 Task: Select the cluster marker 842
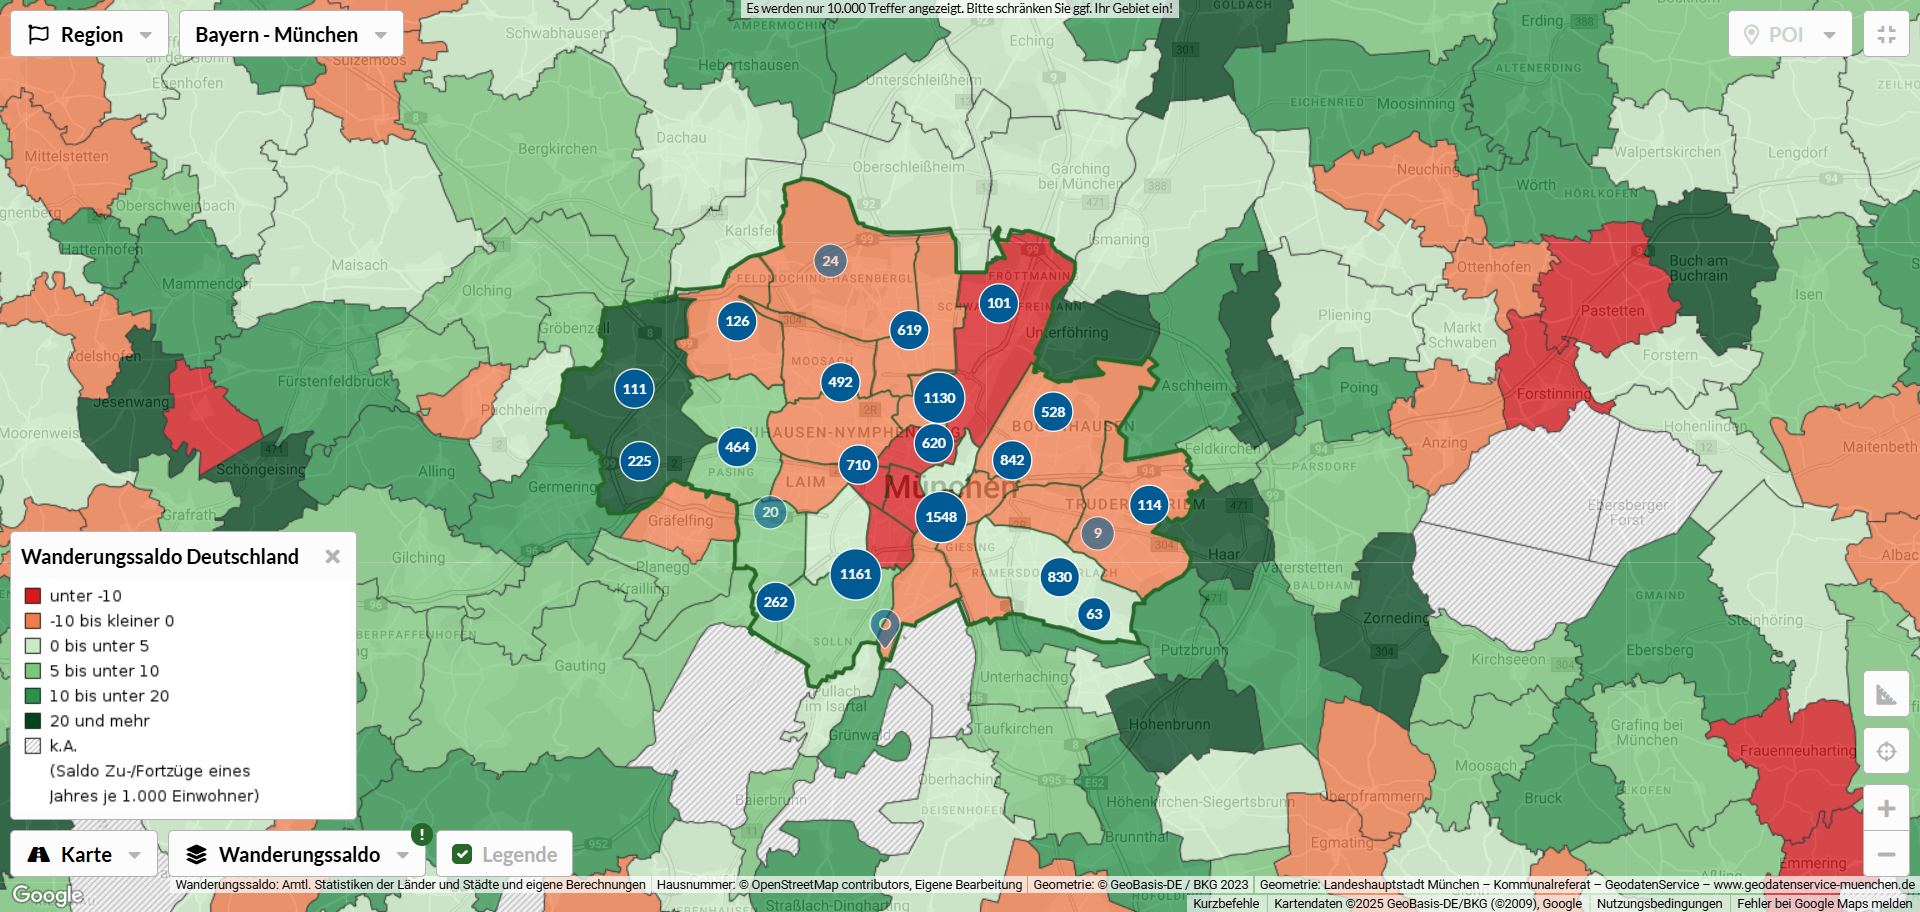[x=1012, y=460]
